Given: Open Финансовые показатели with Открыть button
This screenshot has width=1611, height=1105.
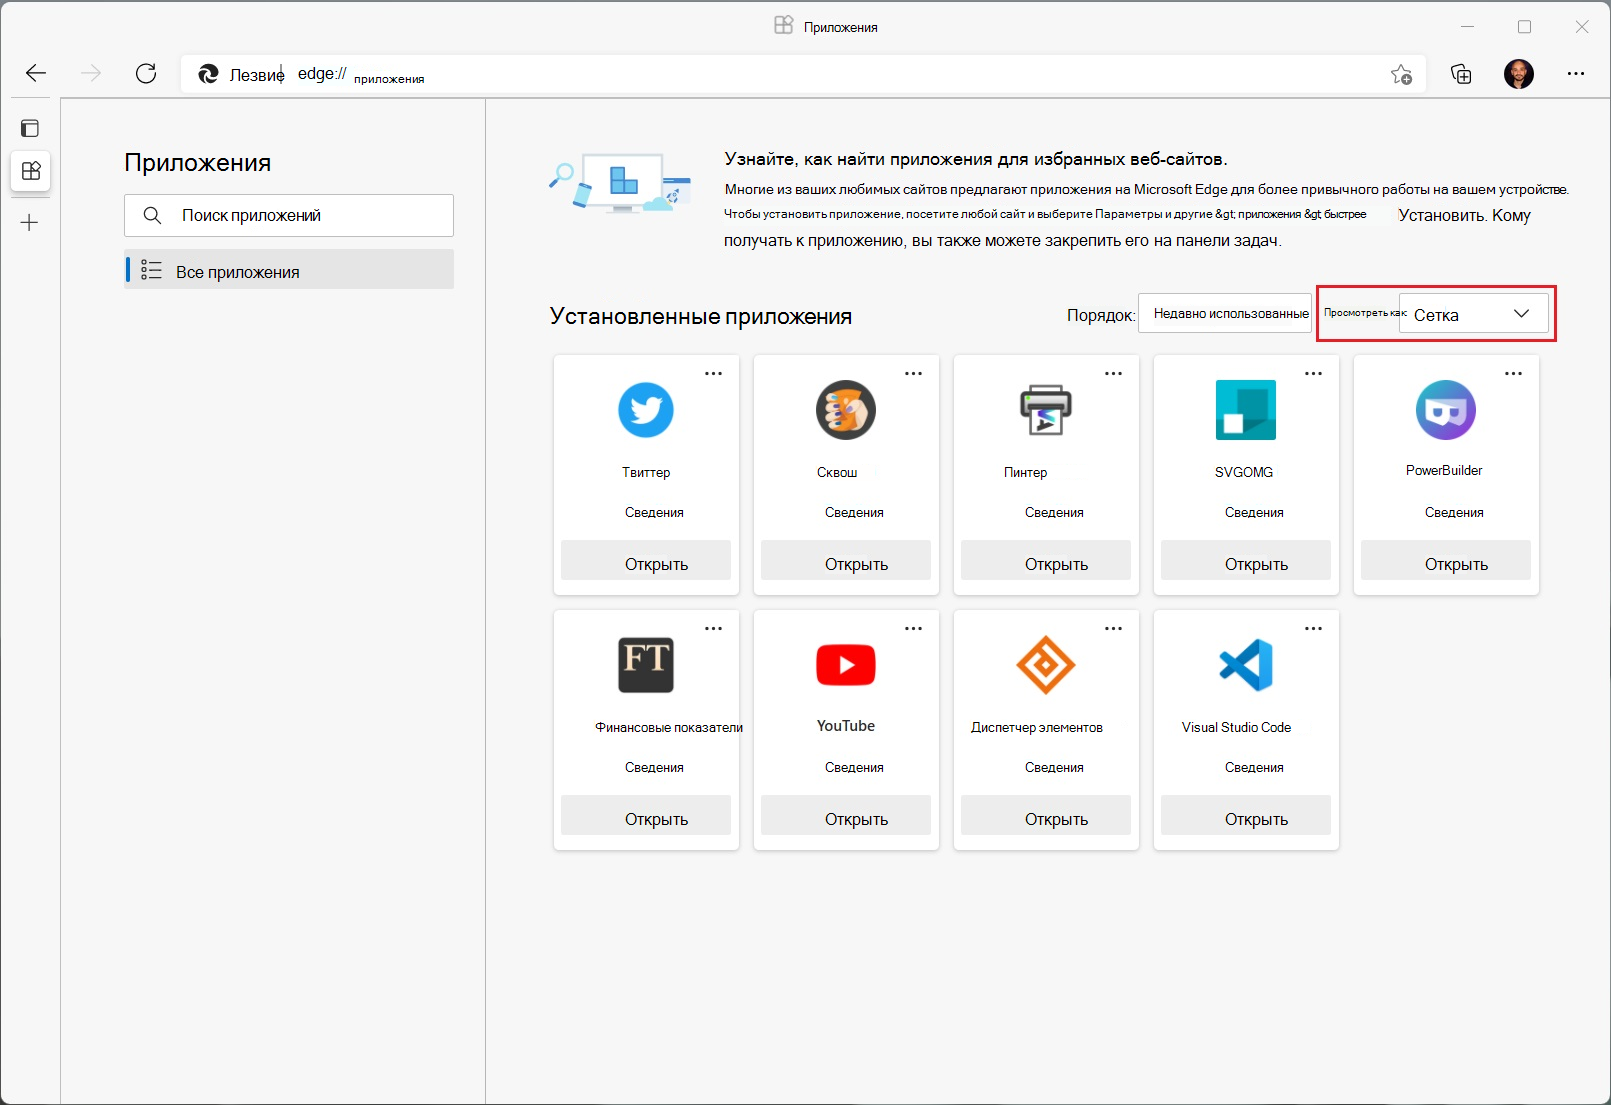Looking at the screenshot, I should [x=646, y=817].
